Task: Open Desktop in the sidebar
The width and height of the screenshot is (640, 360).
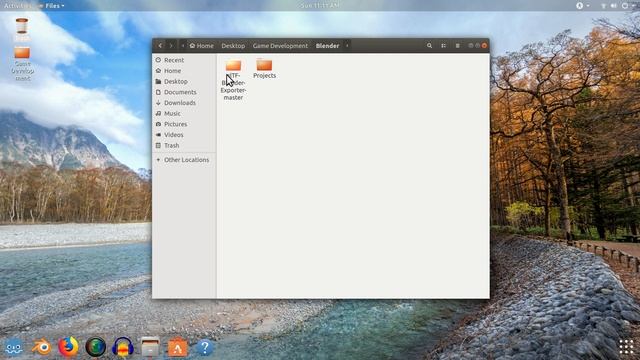Action: point(184,81)
